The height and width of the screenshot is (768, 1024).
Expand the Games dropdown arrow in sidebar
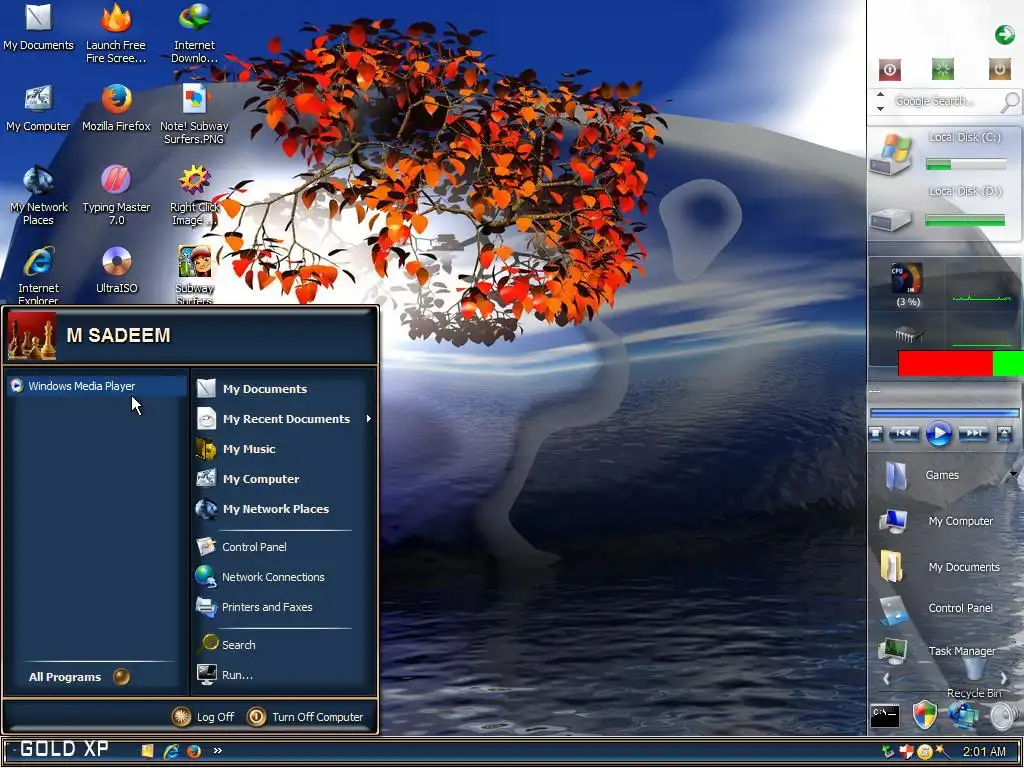click(1014, 474)
